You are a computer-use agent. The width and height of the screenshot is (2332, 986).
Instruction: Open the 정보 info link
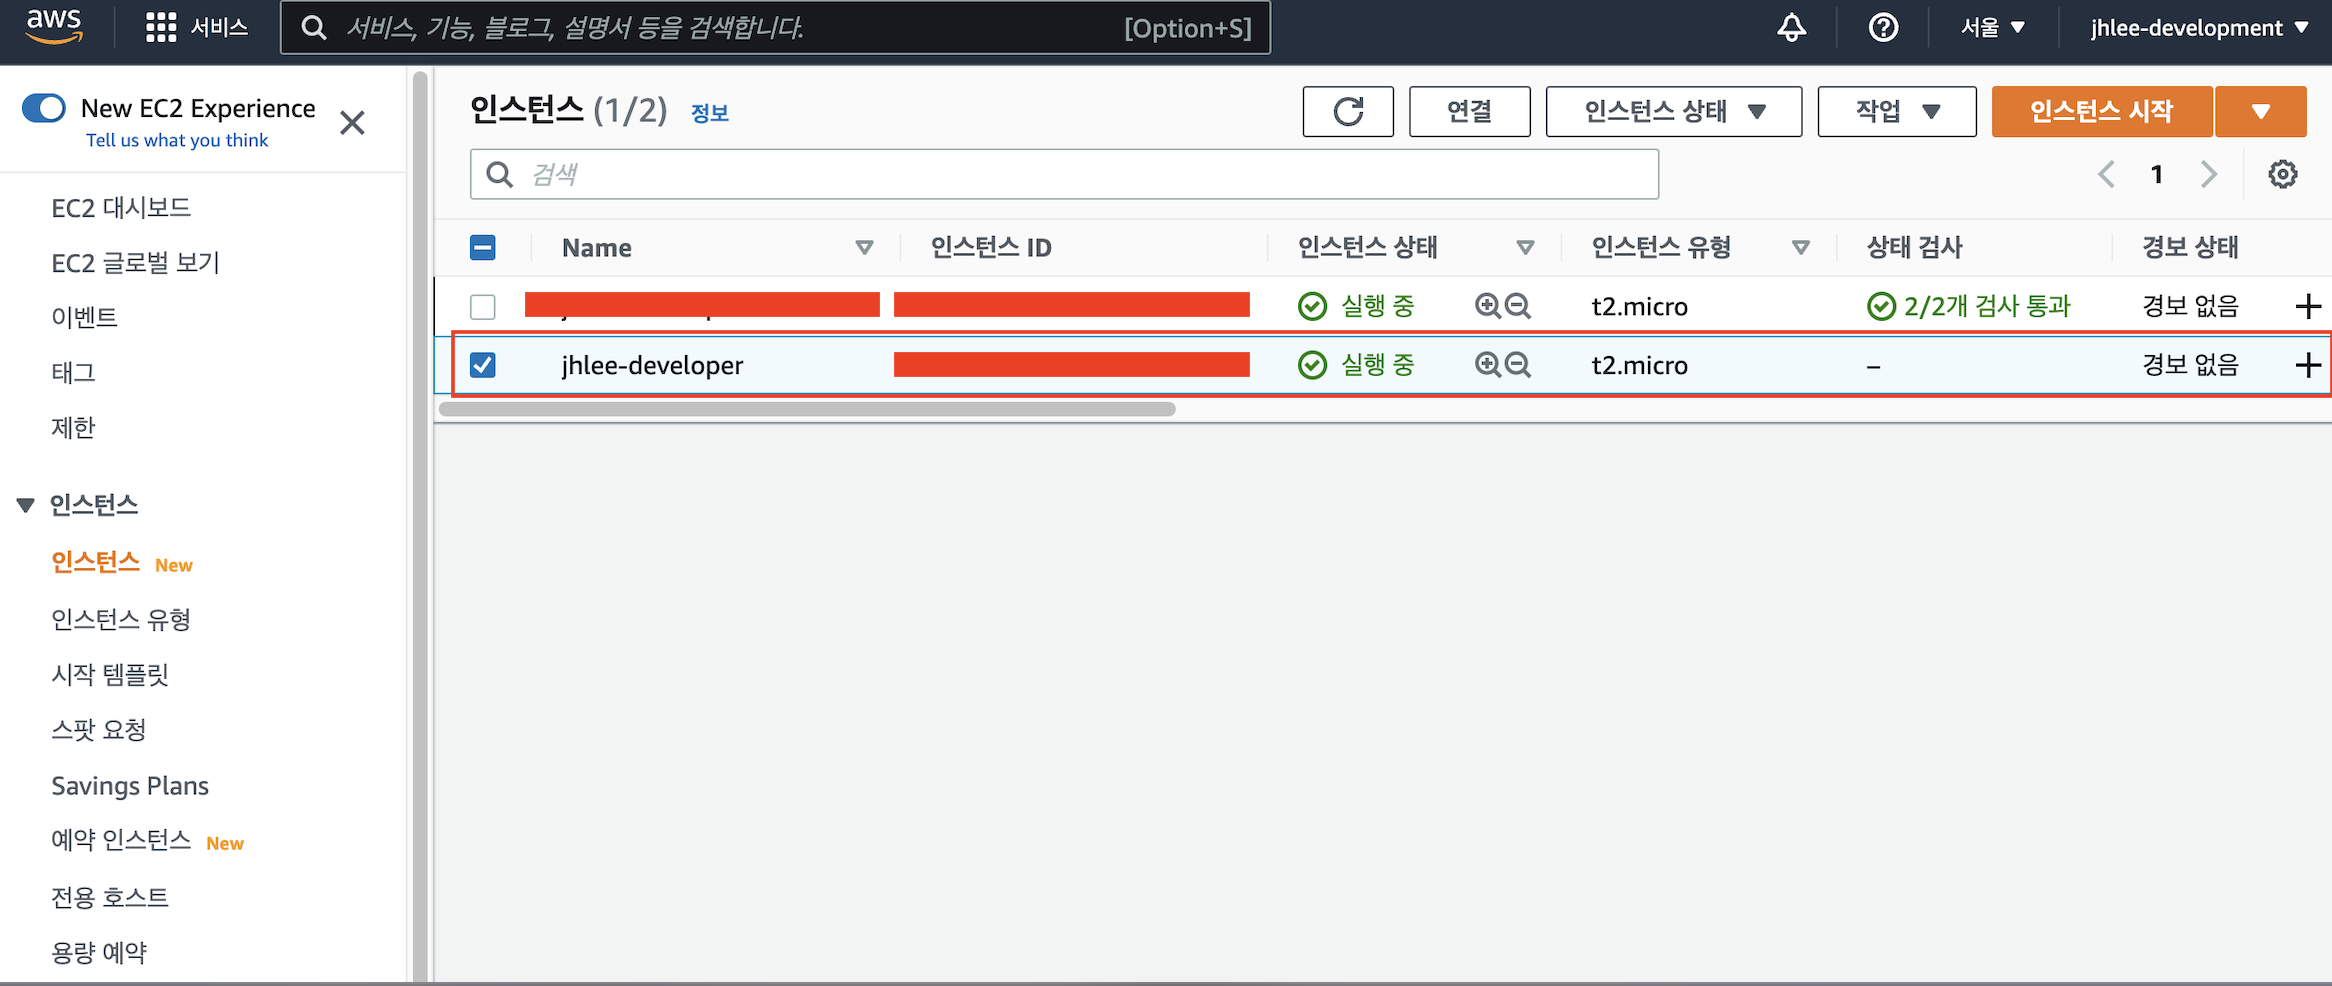pyautogui.click(x=710, y=113)
